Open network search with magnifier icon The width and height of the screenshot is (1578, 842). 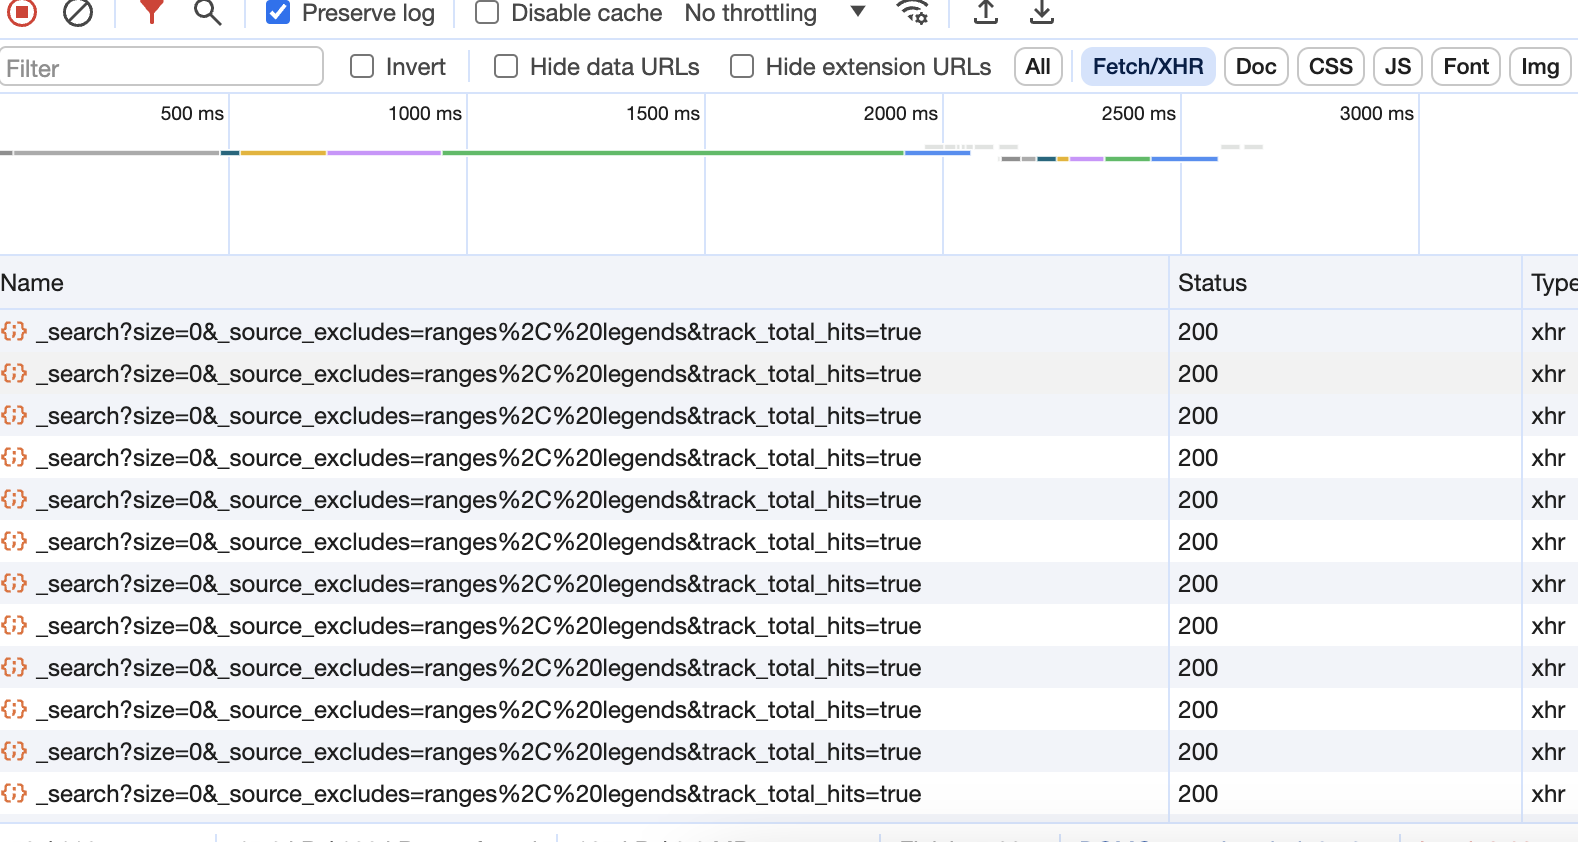207,12
